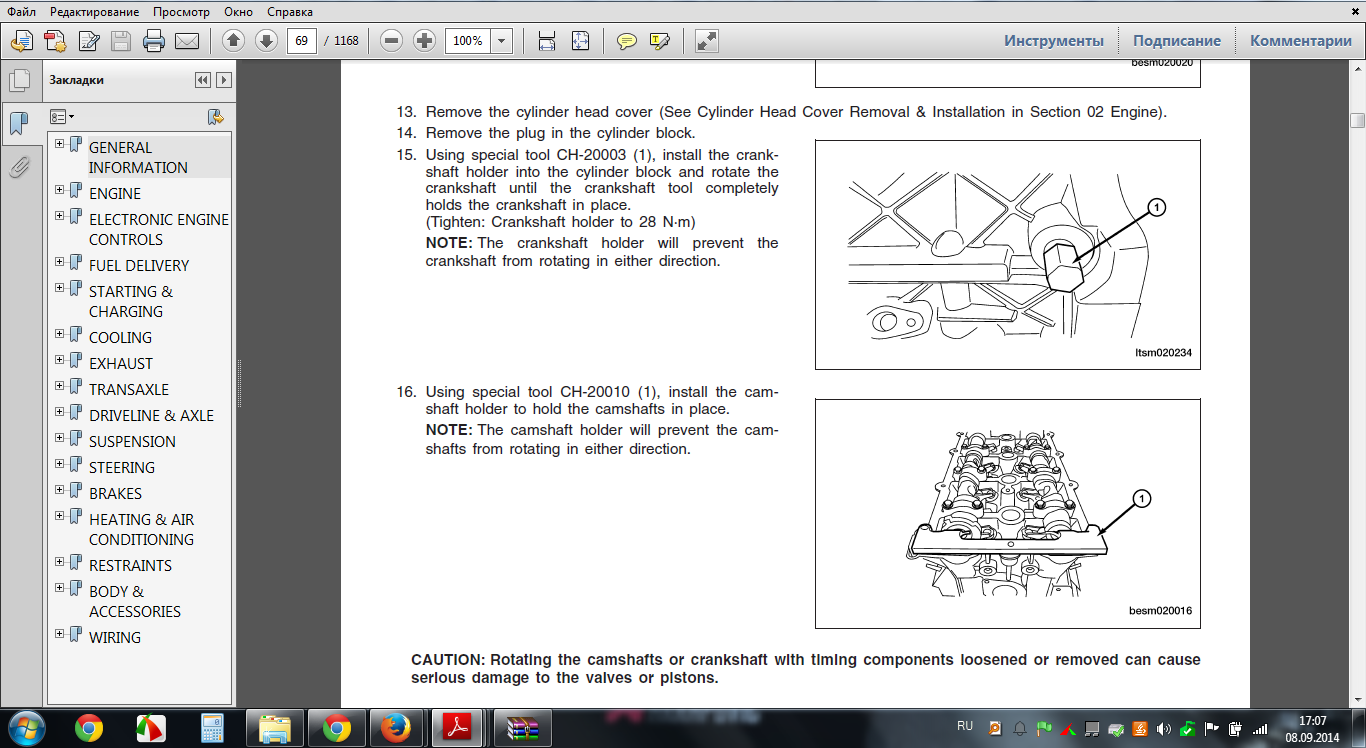This screenshot has width=1366, height=748.
Task: Click the vertical scrollbar thumb of document
Action: (1357, 120)
